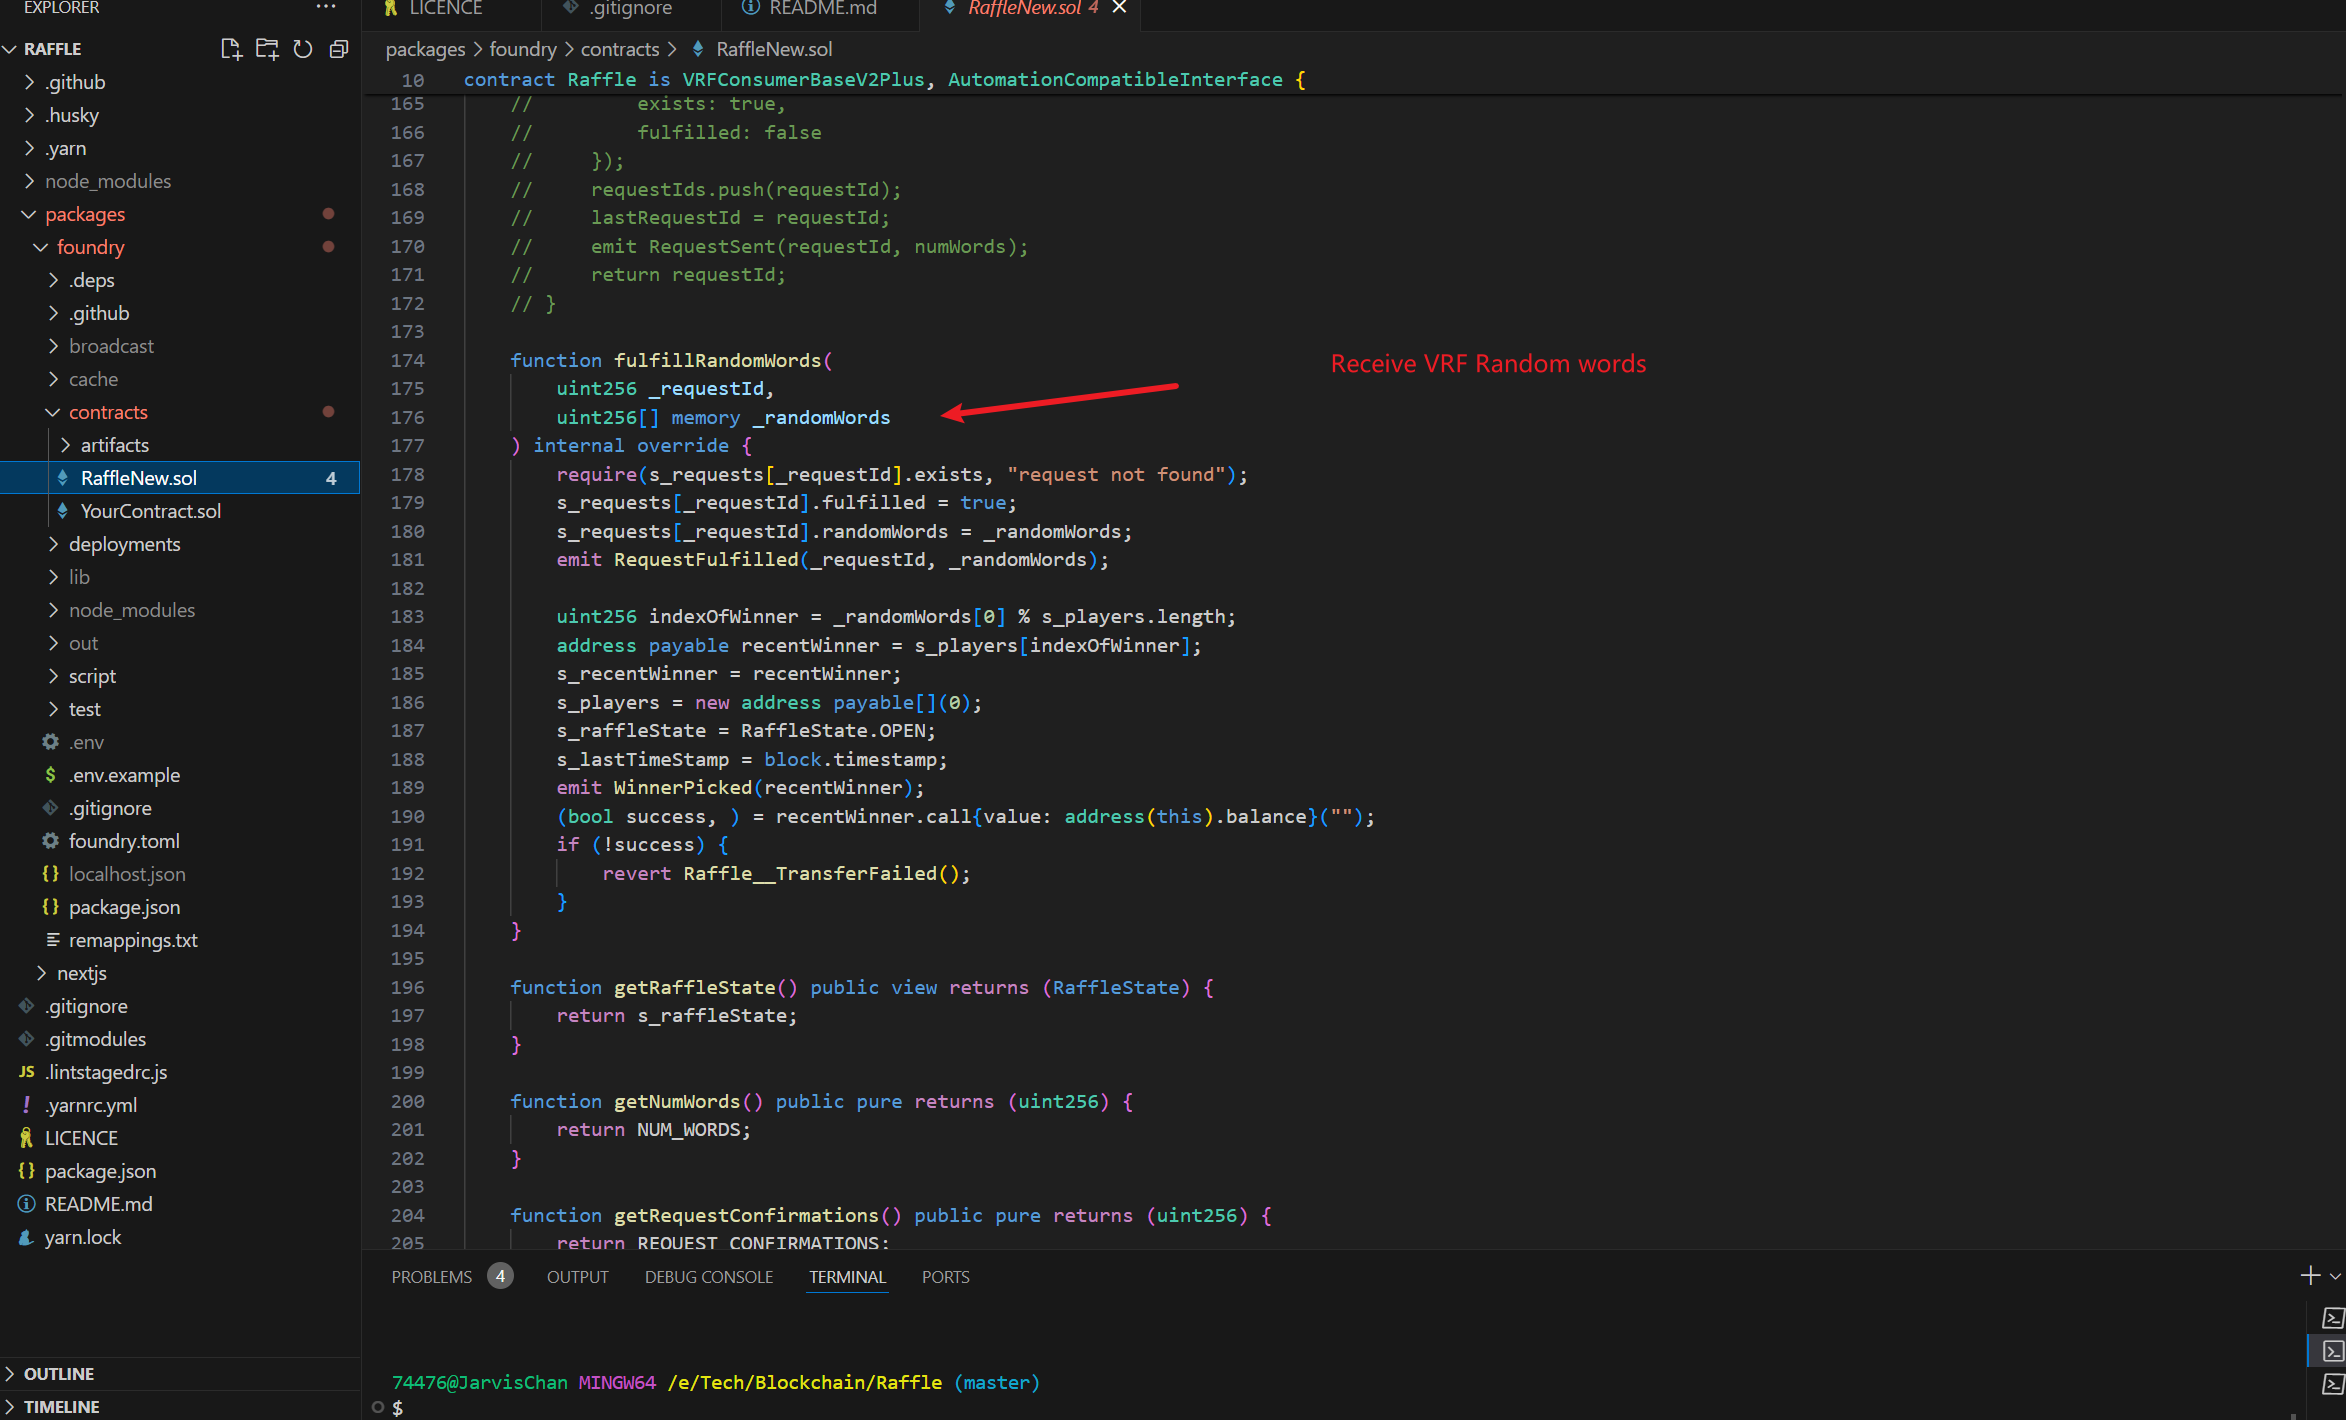Open YourContract.sol from file tree
The image size is (2346, 1420).
point(180,511)
